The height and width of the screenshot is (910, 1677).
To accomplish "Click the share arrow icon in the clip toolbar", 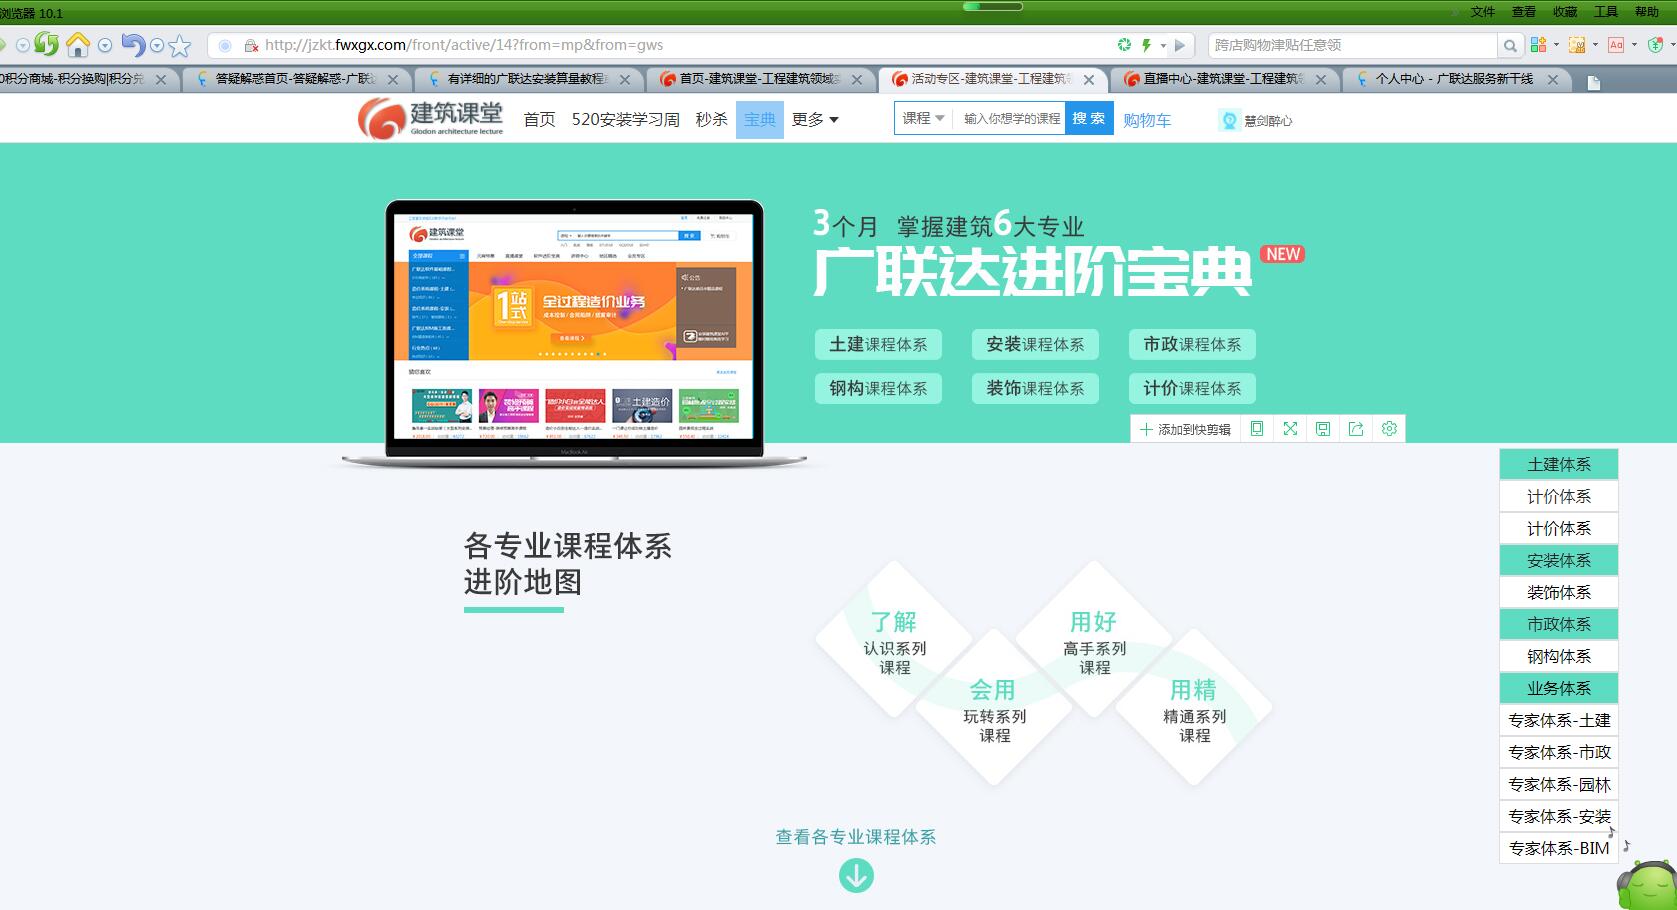I will tap(1356, 429).
